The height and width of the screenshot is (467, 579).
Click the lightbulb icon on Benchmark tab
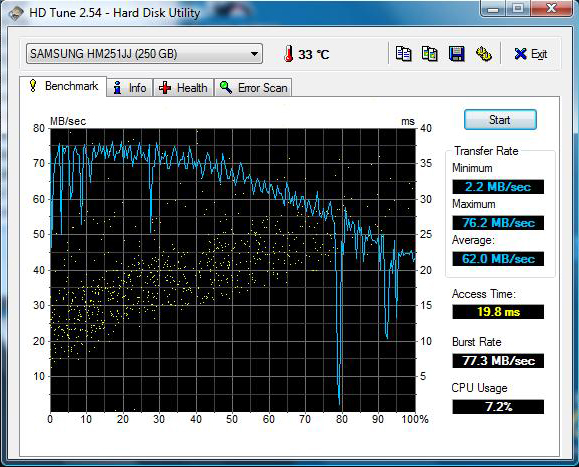(x=33, y=86)
